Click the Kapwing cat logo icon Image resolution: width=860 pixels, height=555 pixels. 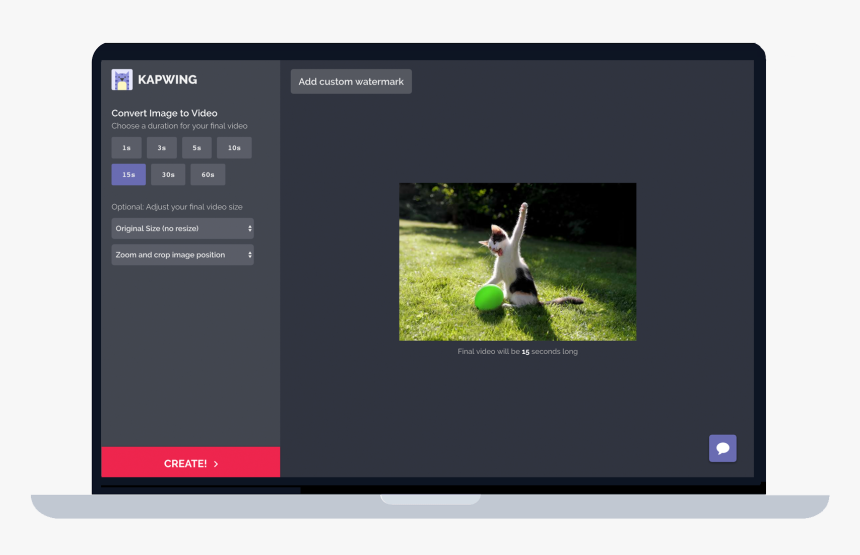coord(122,80)
